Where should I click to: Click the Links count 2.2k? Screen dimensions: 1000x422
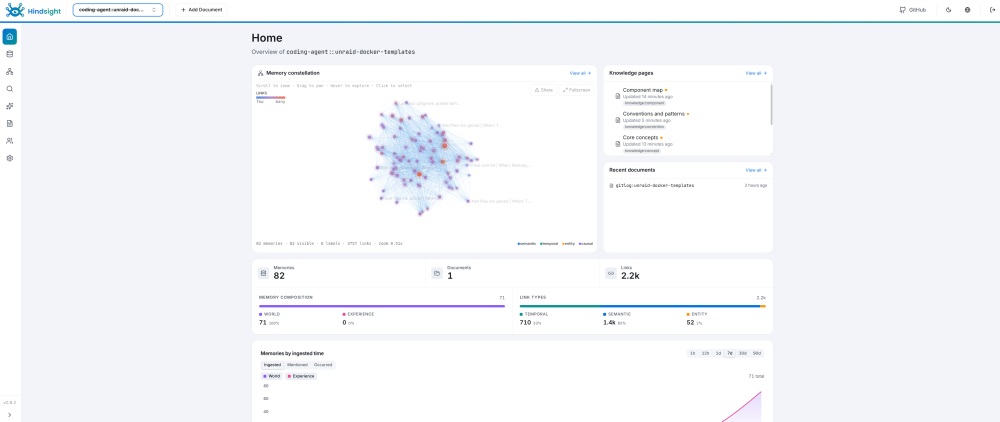click(x=629, y=276)
